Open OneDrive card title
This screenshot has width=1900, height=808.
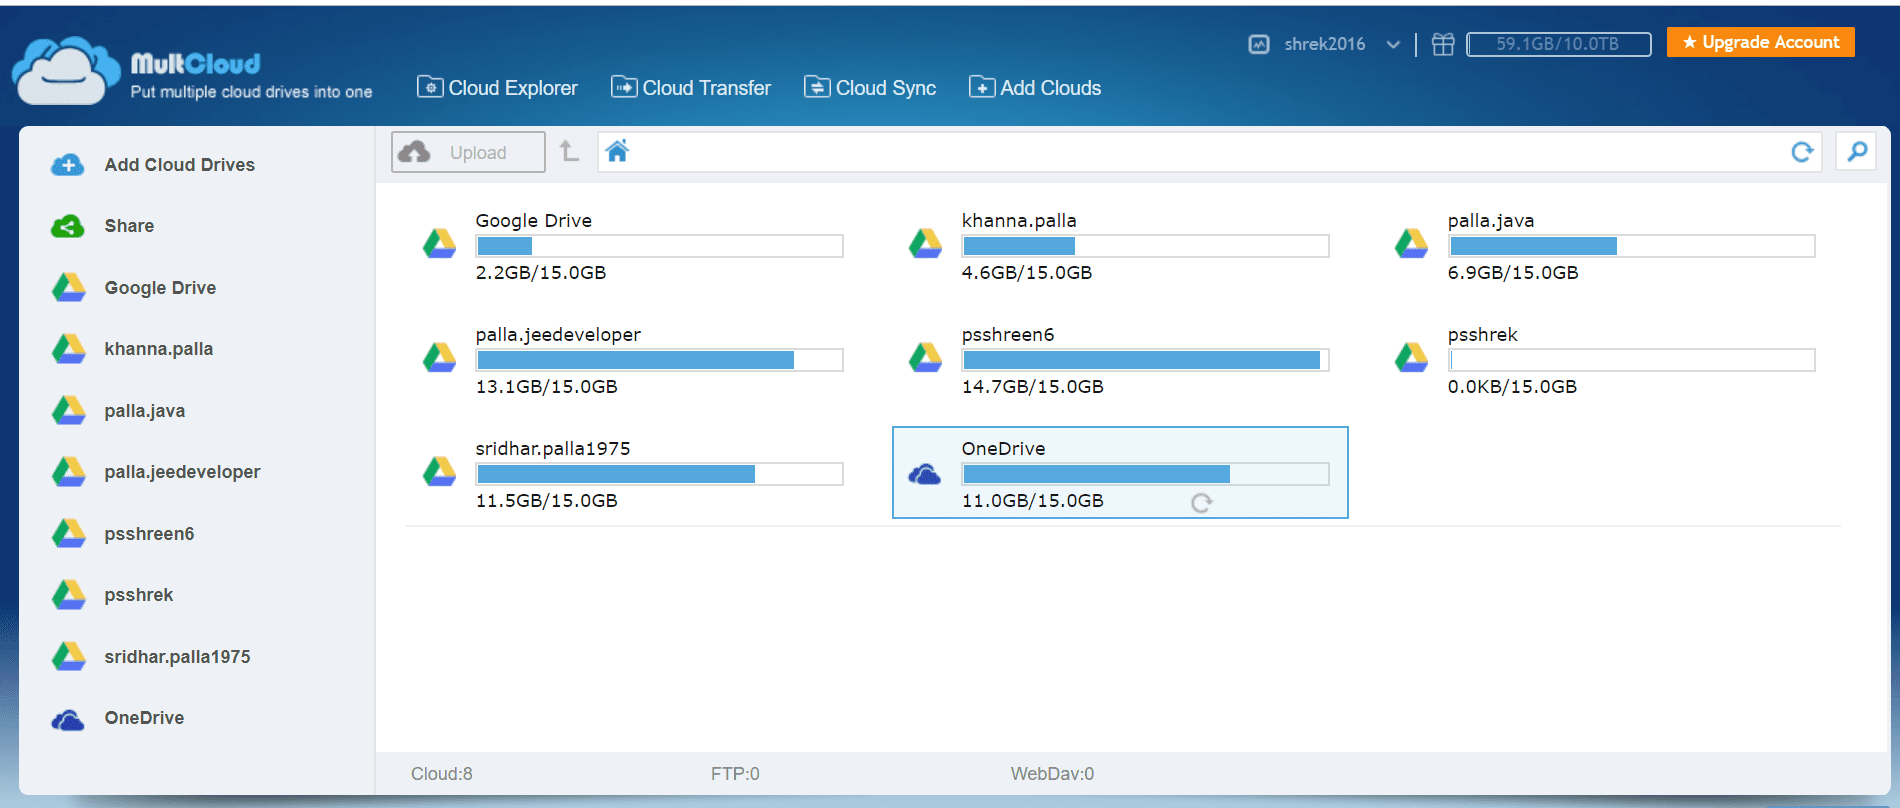click(1003, 449)
